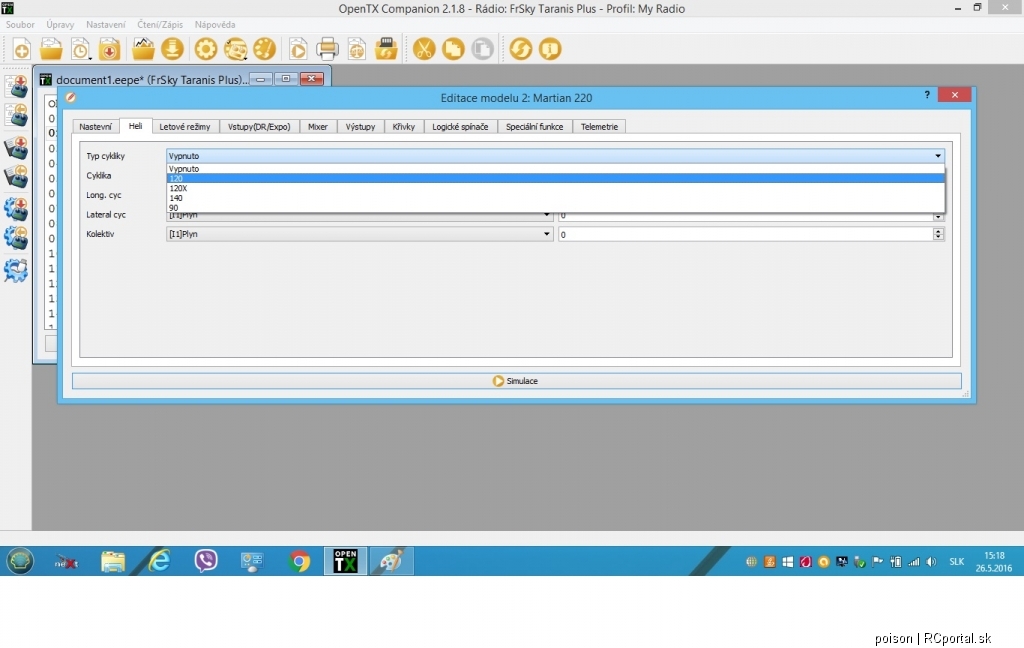
Task: Click the open-file folder icon in the toolbar
Action: coord(51,49)
